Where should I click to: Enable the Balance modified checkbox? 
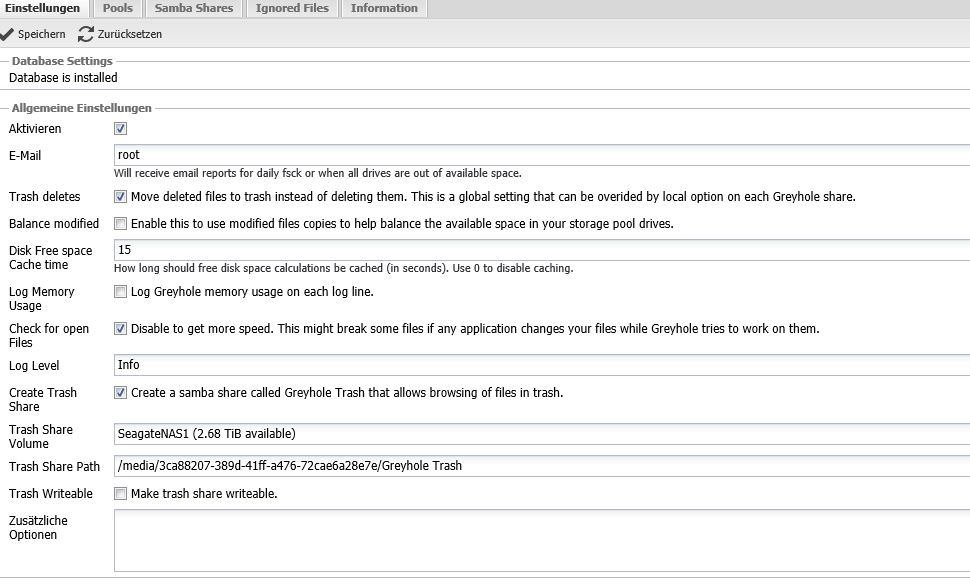pos(121,224)
